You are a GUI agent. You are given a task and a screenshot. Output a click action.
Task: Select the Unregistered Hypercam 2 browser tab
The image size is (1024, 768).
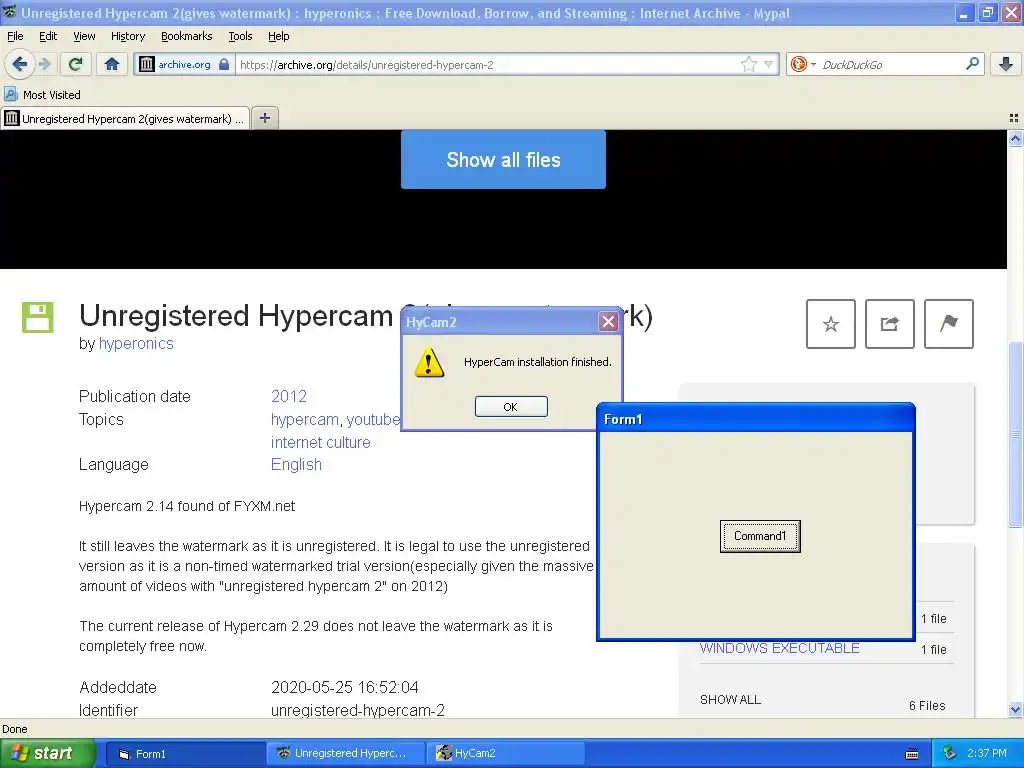125,118
